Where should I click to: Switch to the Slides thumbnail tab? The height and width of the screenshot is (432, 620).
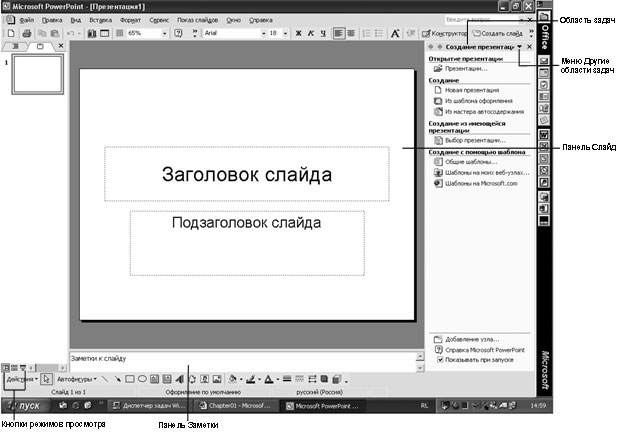click(38, 46)
